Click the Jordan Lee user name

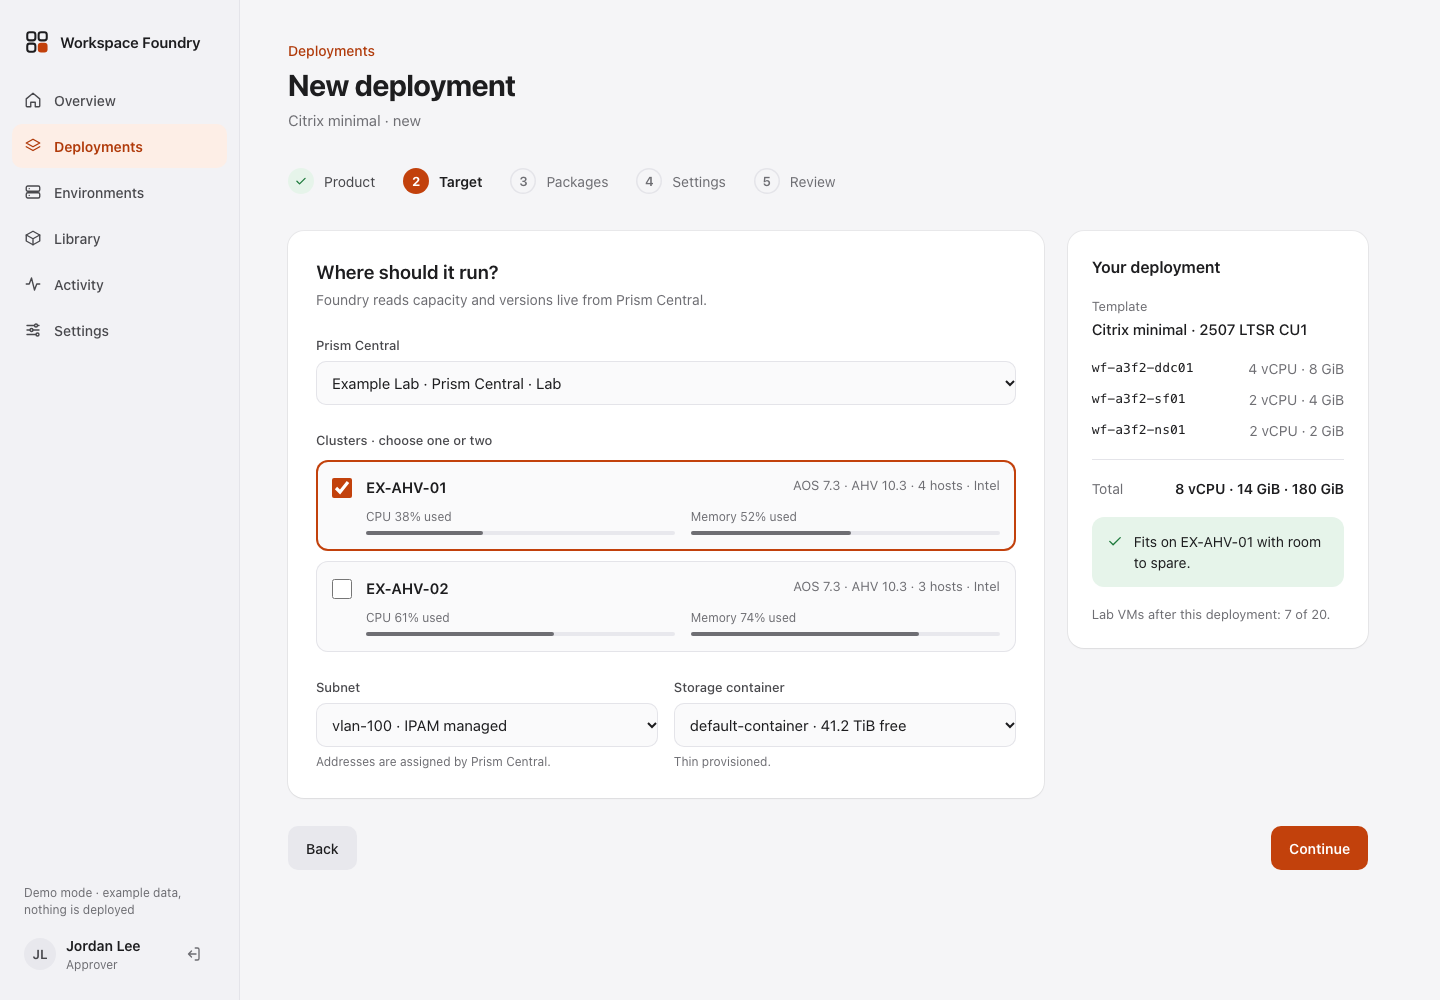coord(103,946)
